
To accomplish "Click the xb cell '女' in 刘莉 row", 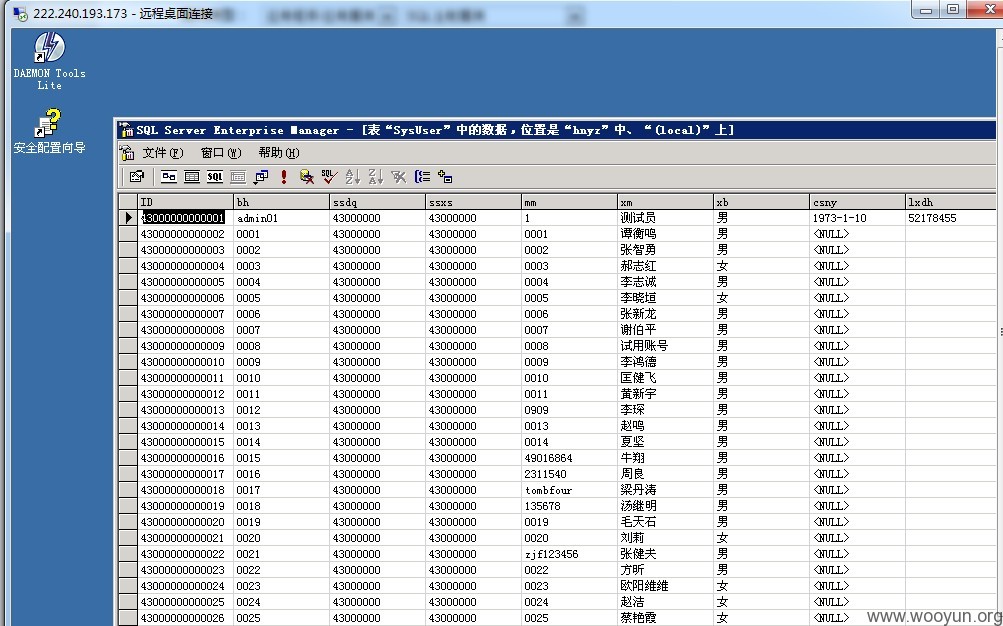I will [761, 538].
